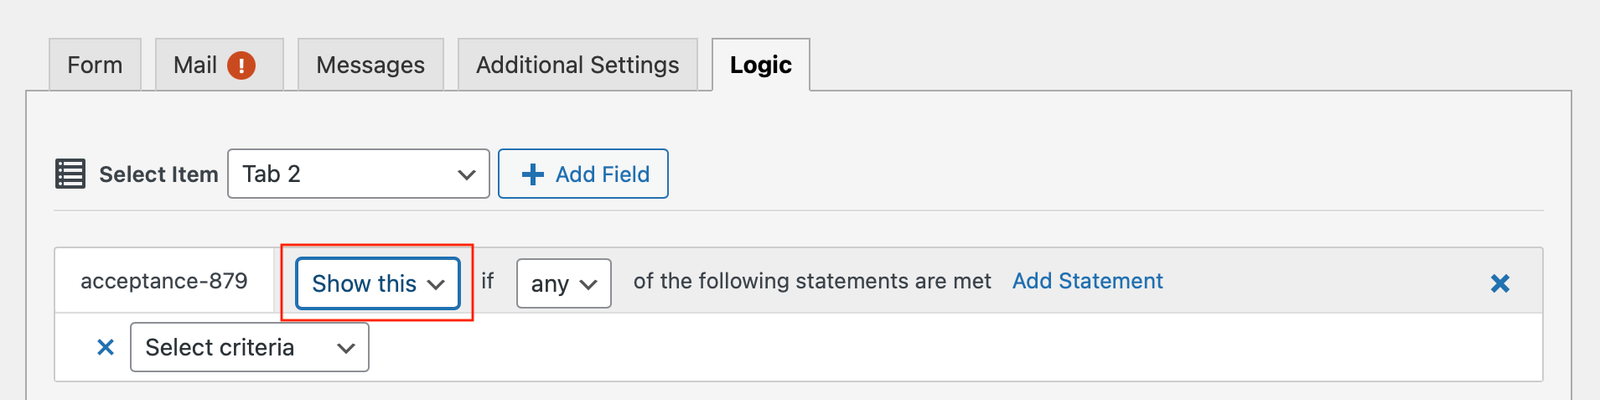
Task: Expand the Show this action dropdown
Action: 378,283
